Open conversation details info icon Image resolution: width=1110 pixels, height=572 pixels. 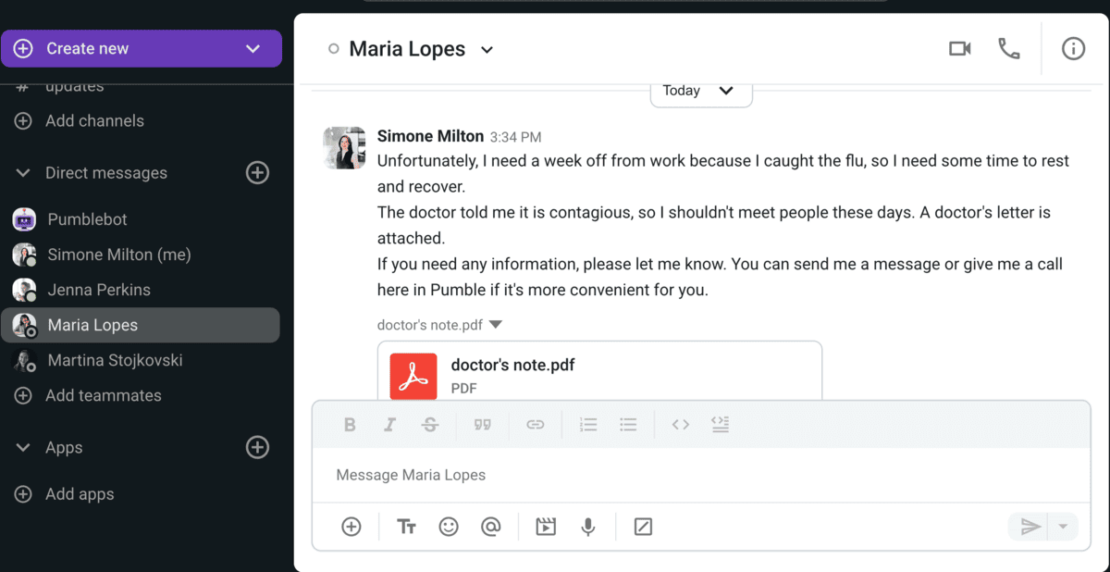tap(1073, 49)
